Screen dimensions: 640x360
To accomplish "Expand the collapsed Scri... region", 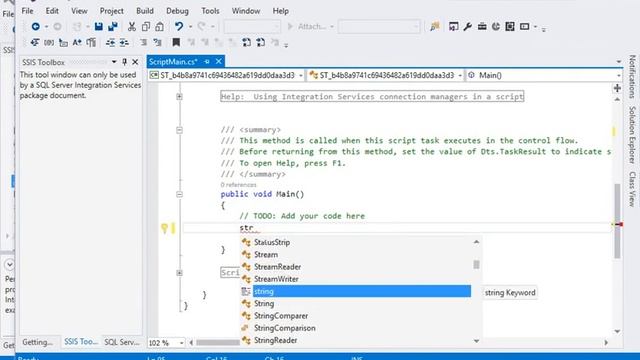I will [x=179, y=273].
